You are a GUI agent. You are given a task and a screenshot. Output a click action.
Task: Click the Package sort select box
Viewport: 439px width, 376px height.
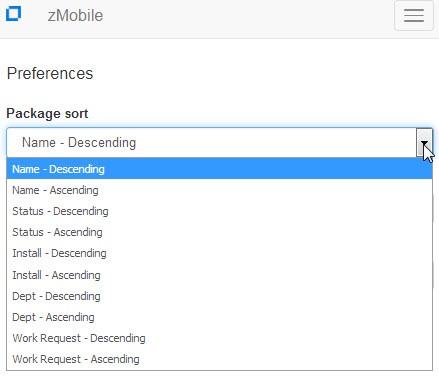219,142
